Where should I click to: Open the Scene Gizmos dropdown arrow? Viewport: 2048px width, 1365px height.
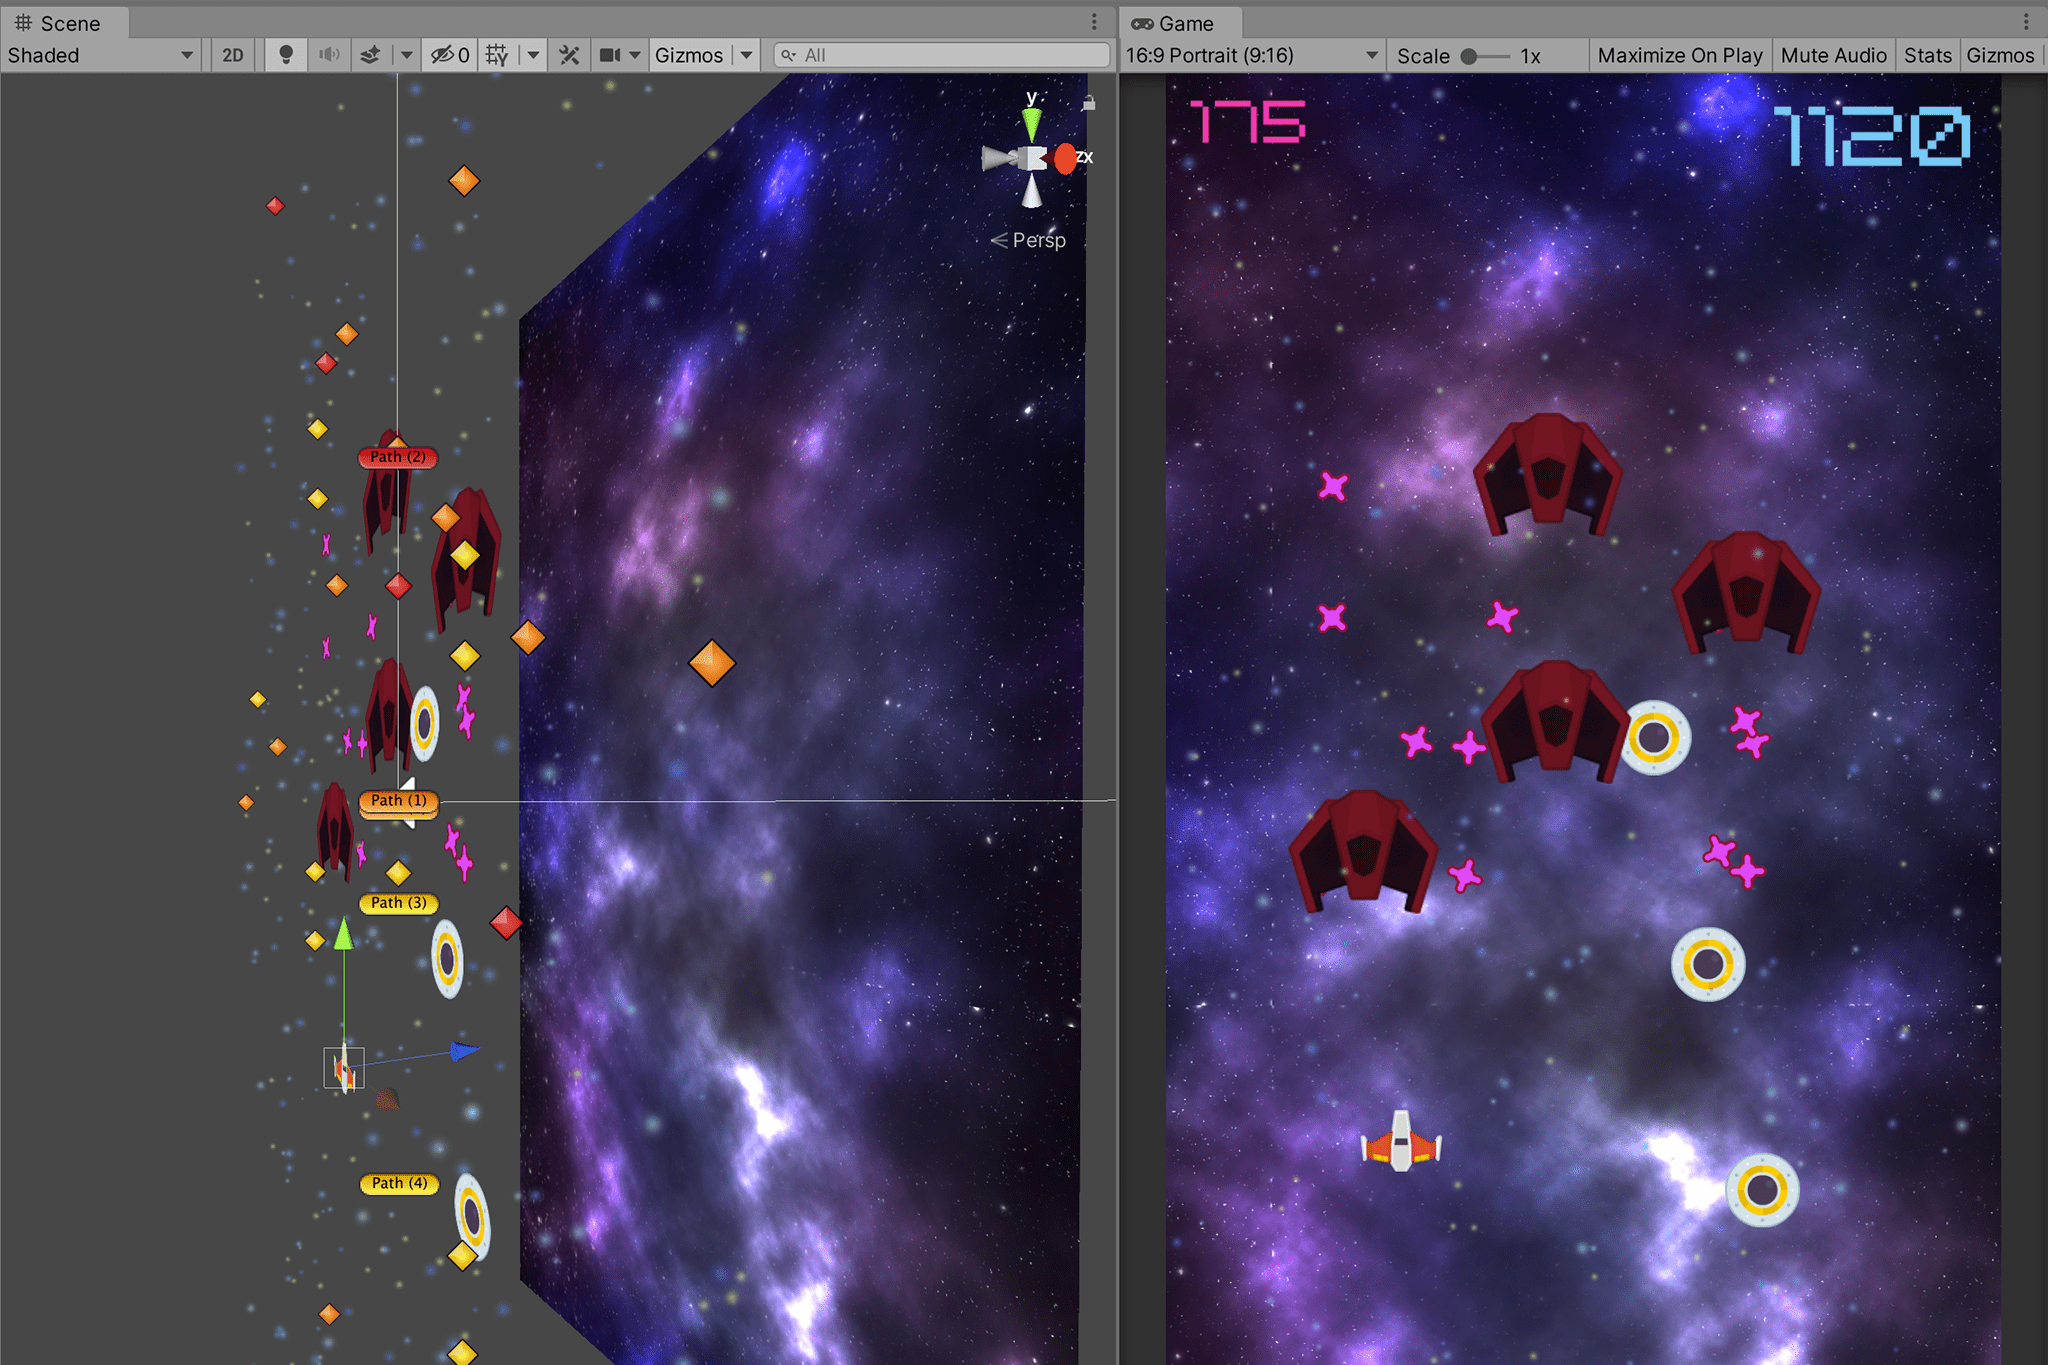click(746, 55)
